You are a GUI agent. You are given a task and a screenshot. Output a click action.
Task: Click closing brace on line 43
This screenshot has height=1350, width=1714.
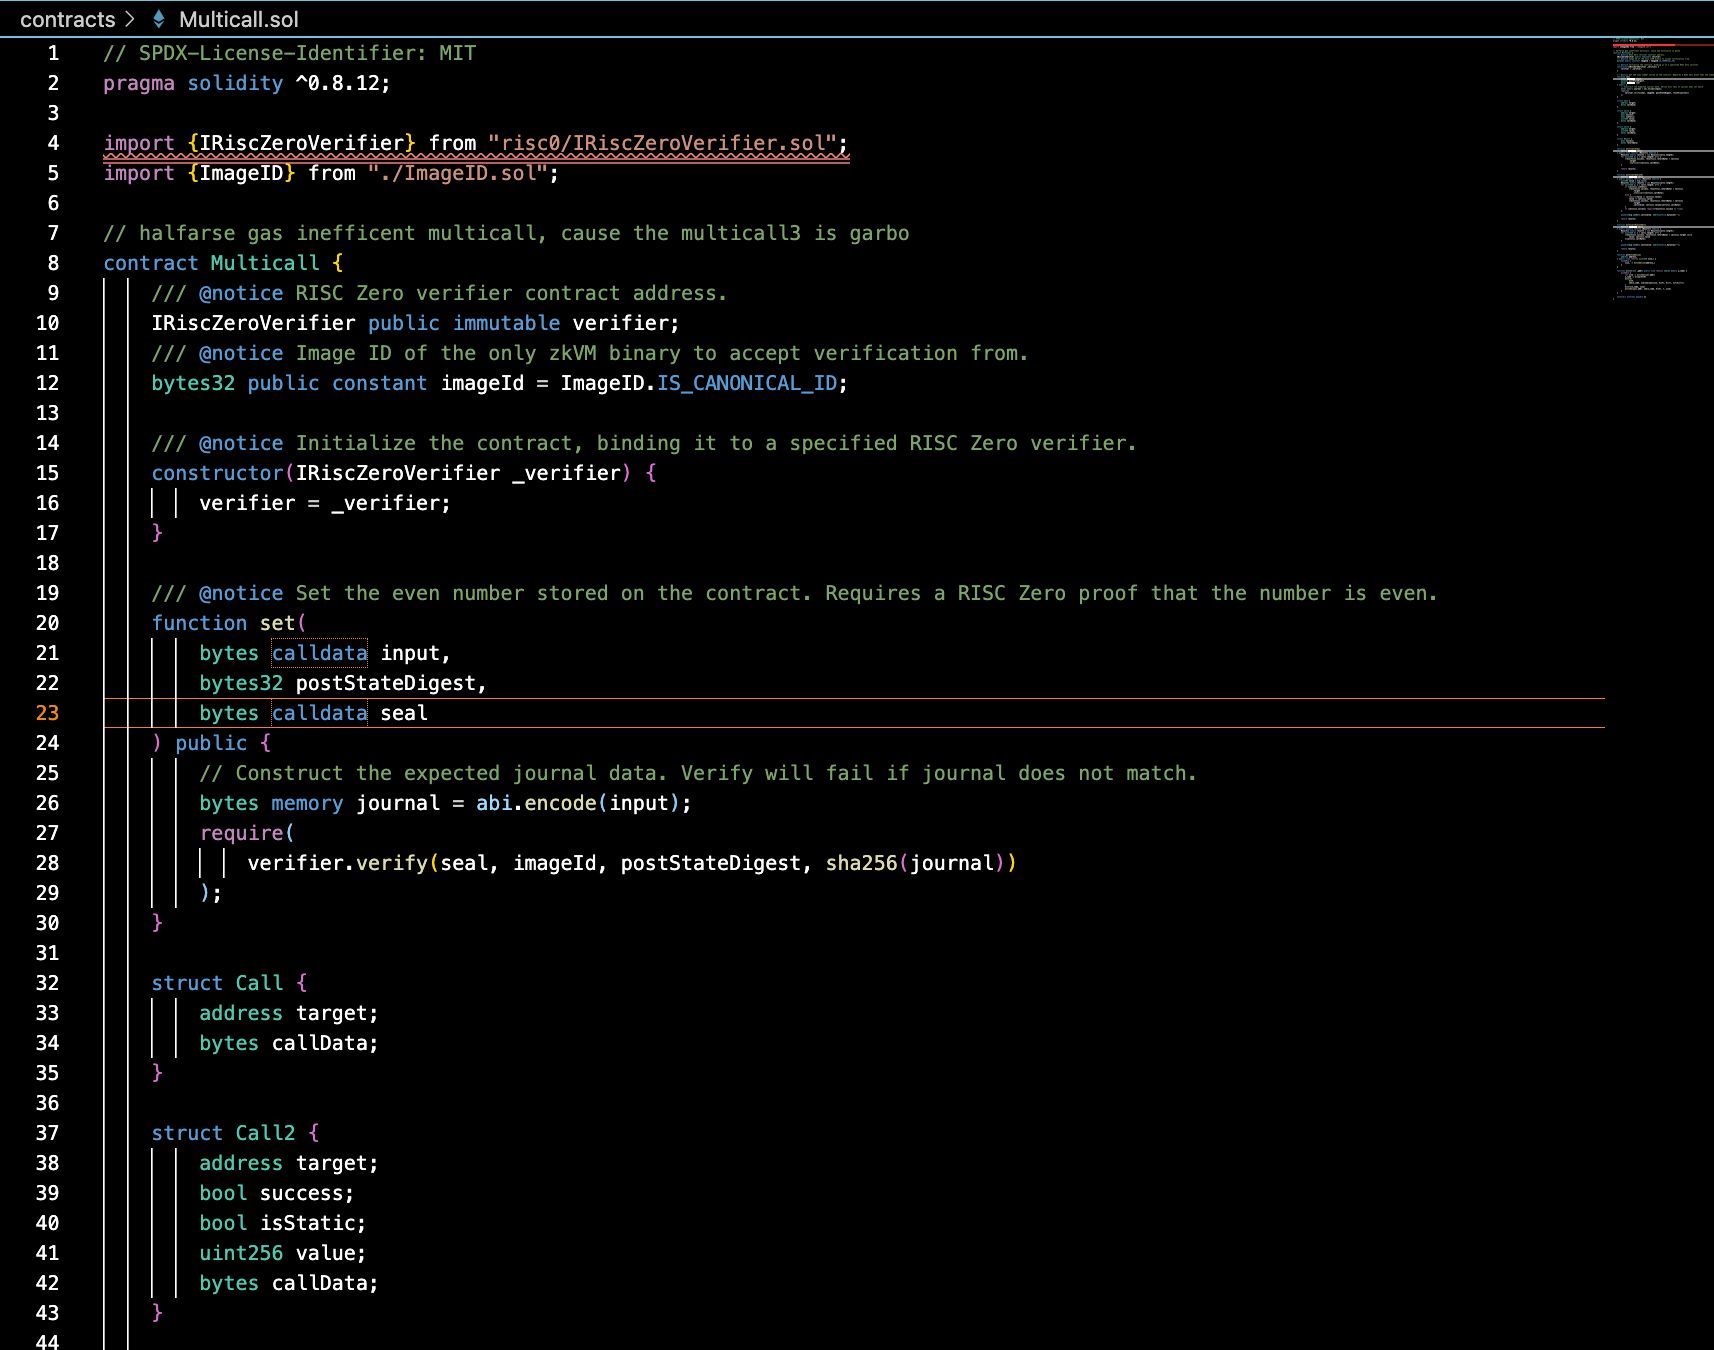[157, 1313]
